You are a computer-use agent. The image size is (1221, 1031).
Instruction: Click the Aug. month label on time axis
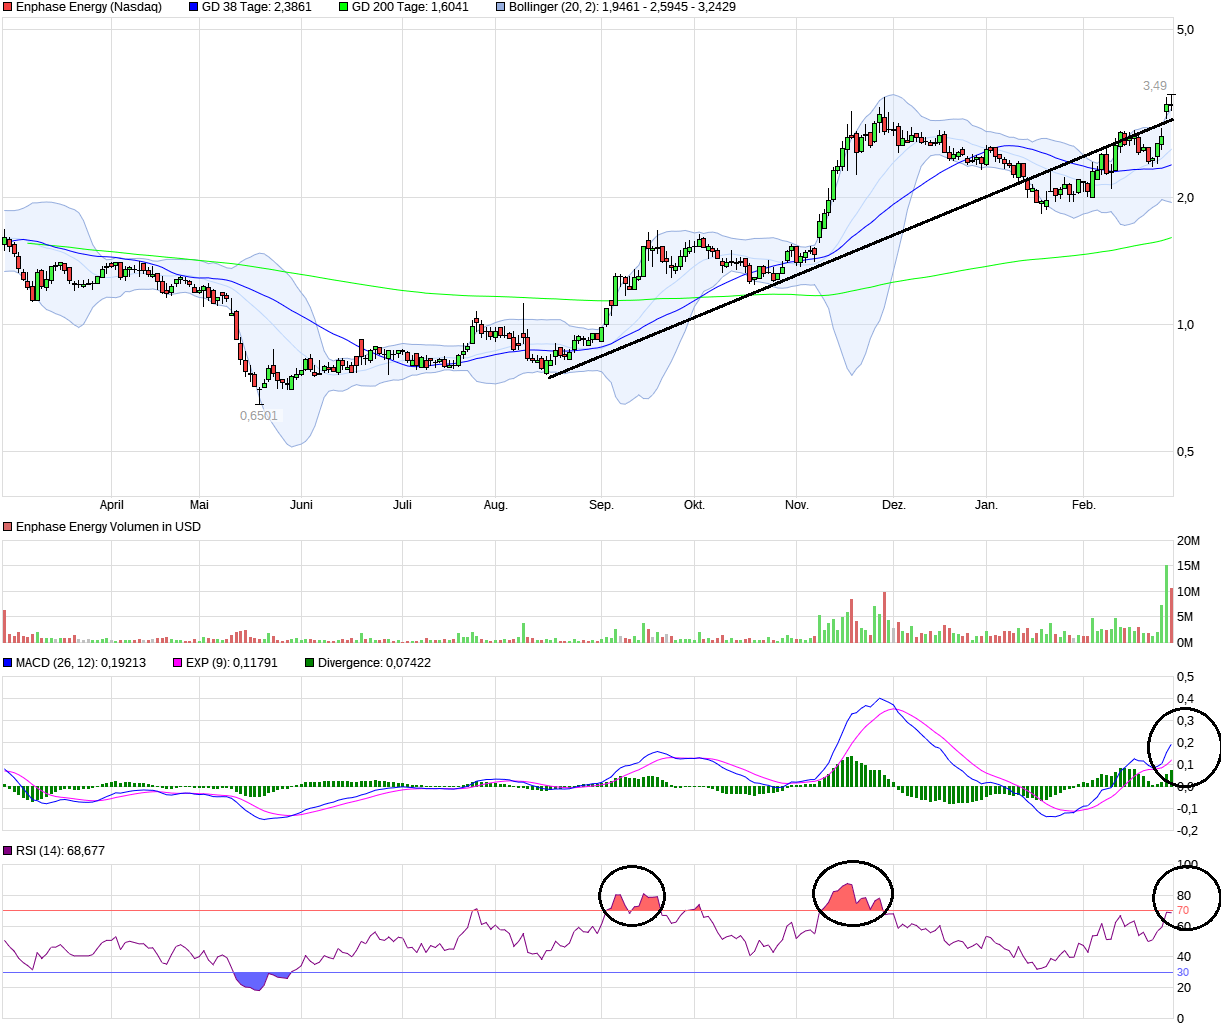[496, 505]
